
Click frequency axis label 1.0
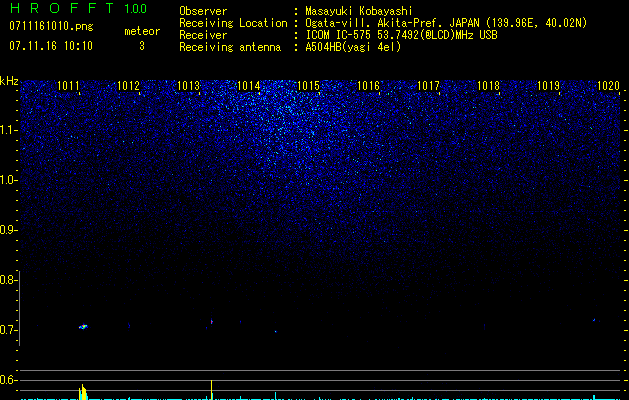8,180
